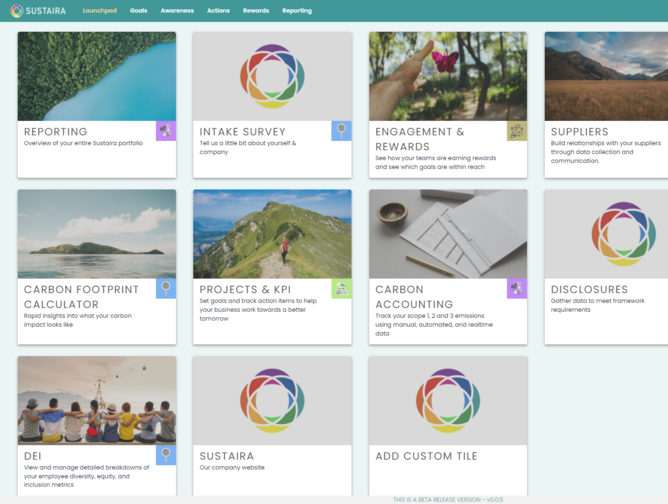Viewport: 668px width, 504px height.
Task: Click the DEI tile group of friends image
Action: (97, 400)
